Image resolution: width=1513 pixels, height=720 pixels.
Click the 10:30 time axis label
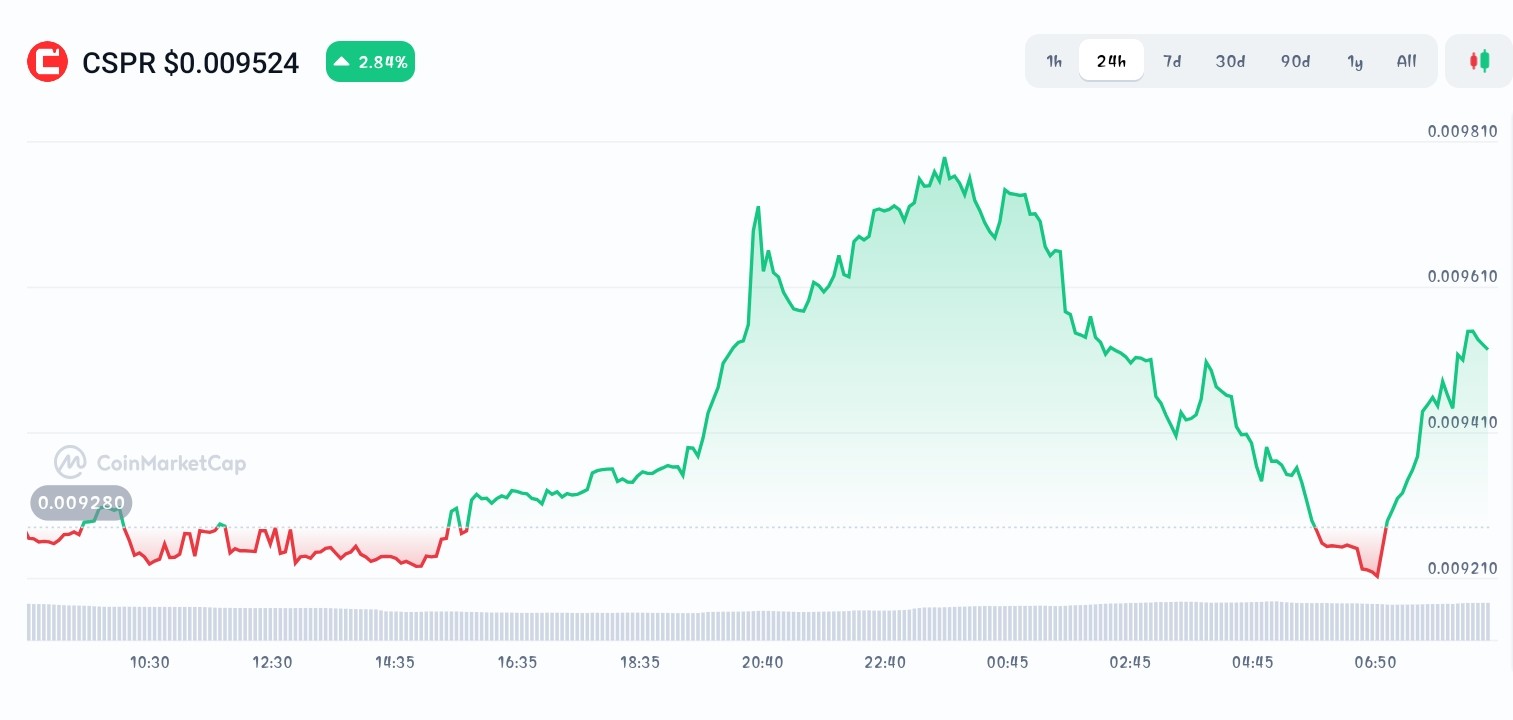(x=150, y=662)
